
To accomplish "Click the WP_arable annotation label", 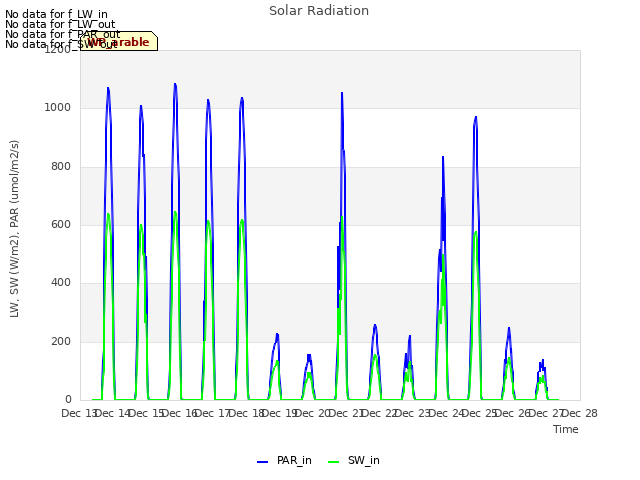I will 119,41.
